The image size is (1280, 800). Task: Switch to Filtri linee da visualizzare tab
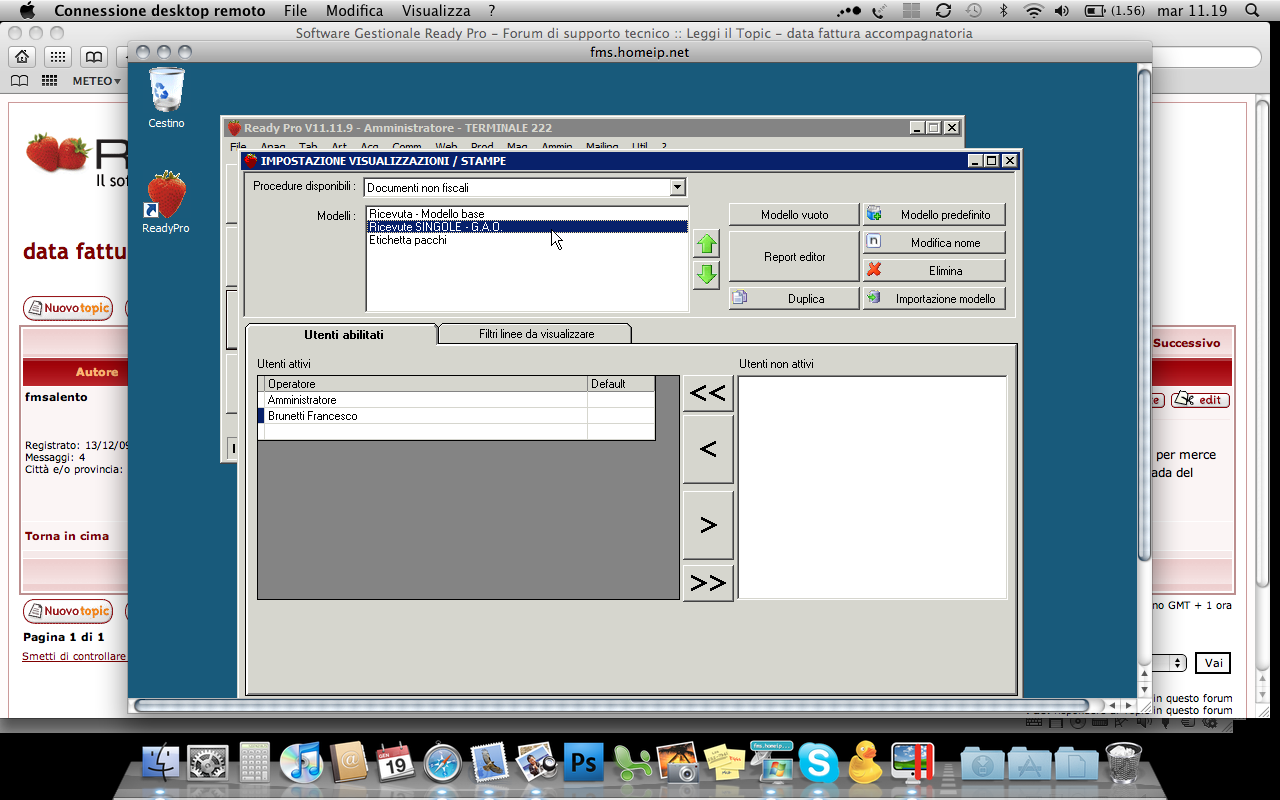coord(536,334)
